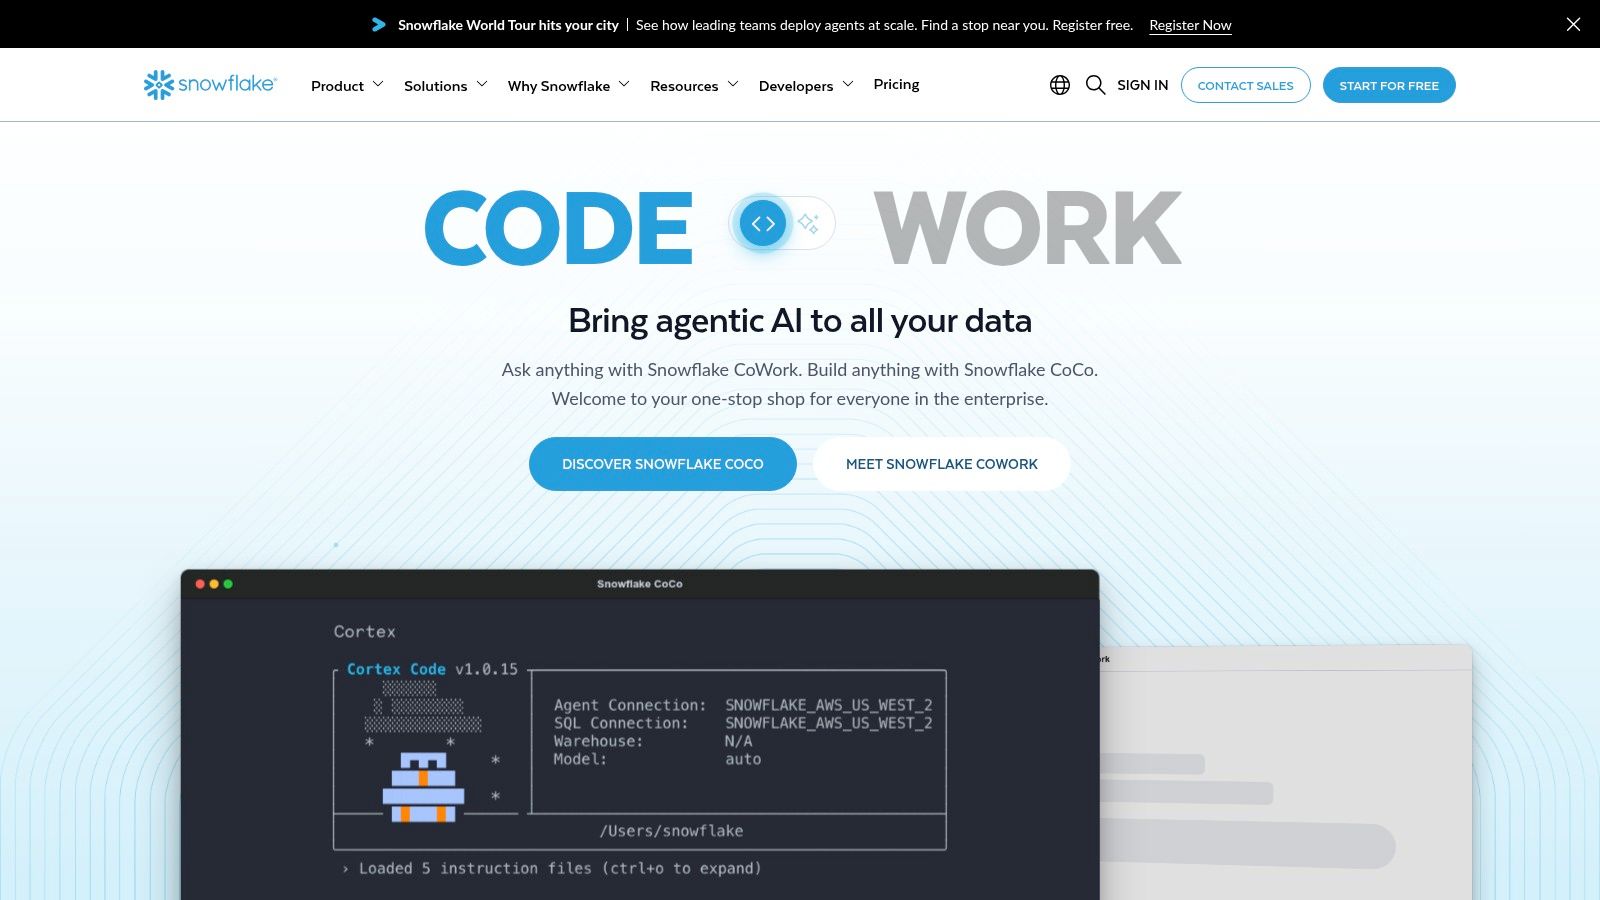This screenshot has height=900, width=1600.
Task: Click the large WORK heading
Action: [1028, 228]
